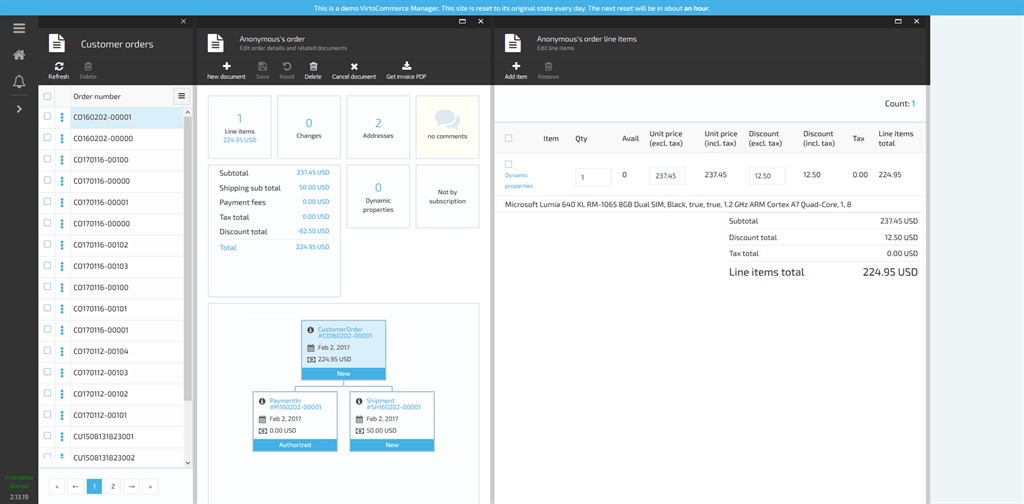Click scroll-down arrow of orders list scrollbar
The image size is (1024, 504).
tap(188, 462)
